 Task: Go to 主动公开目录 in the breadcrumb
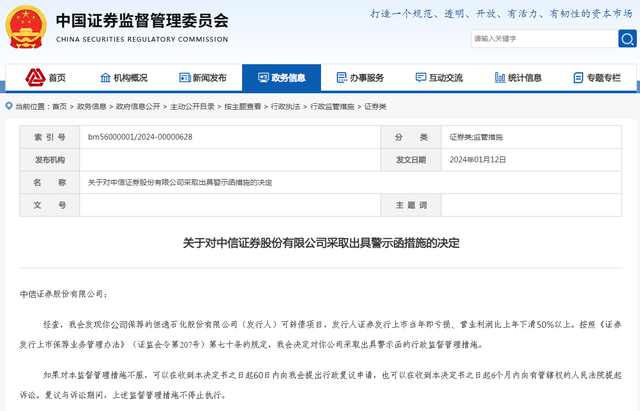click(x=192, y=107)
